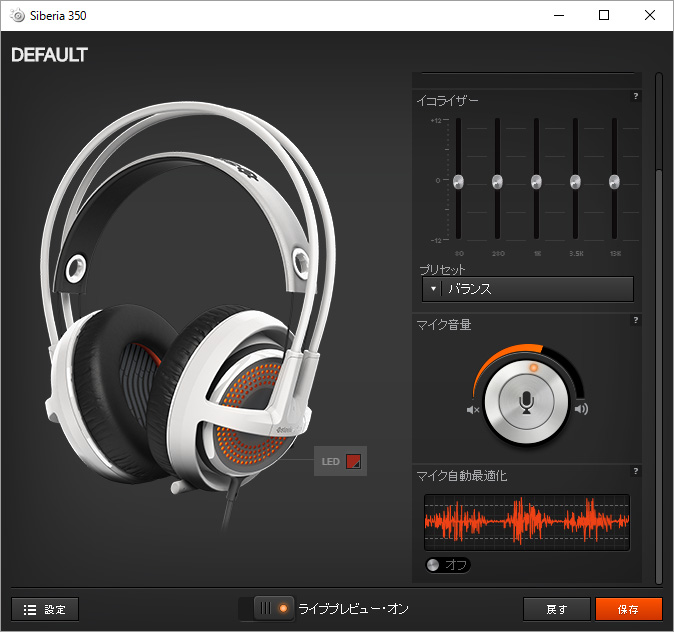674x632 pixels.
Task: Click the orange 保存 save button
Action: 628,609
